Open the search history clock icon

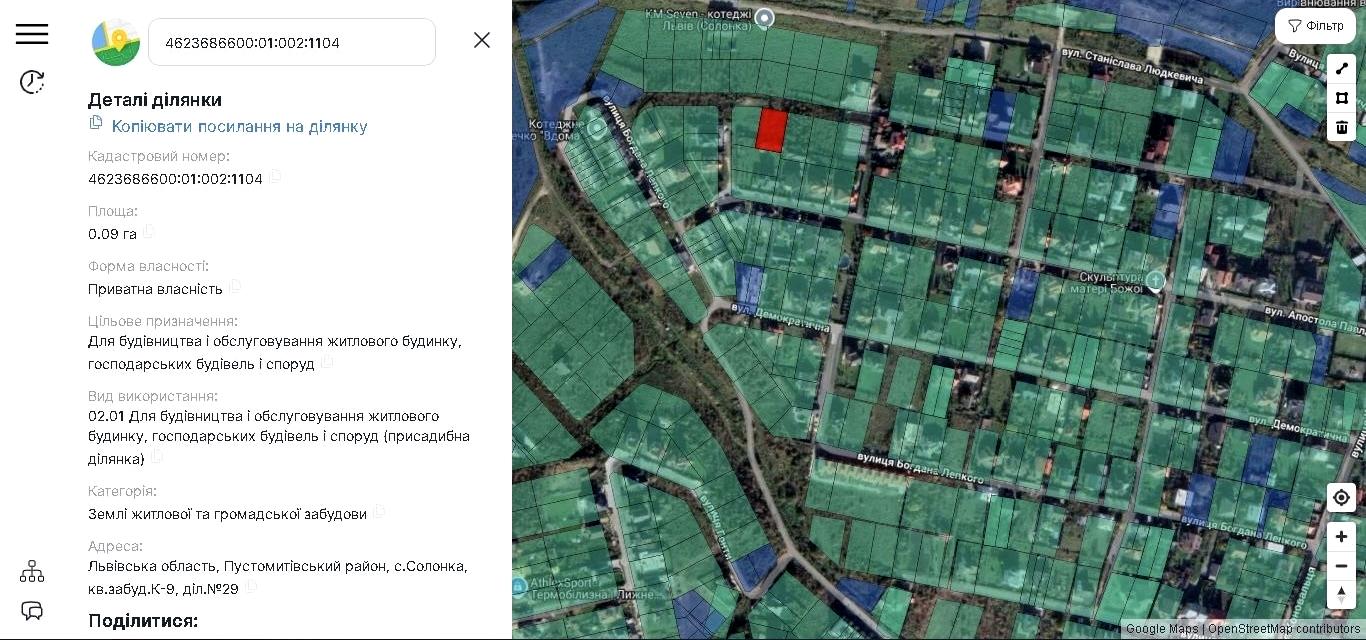[32, 82]
